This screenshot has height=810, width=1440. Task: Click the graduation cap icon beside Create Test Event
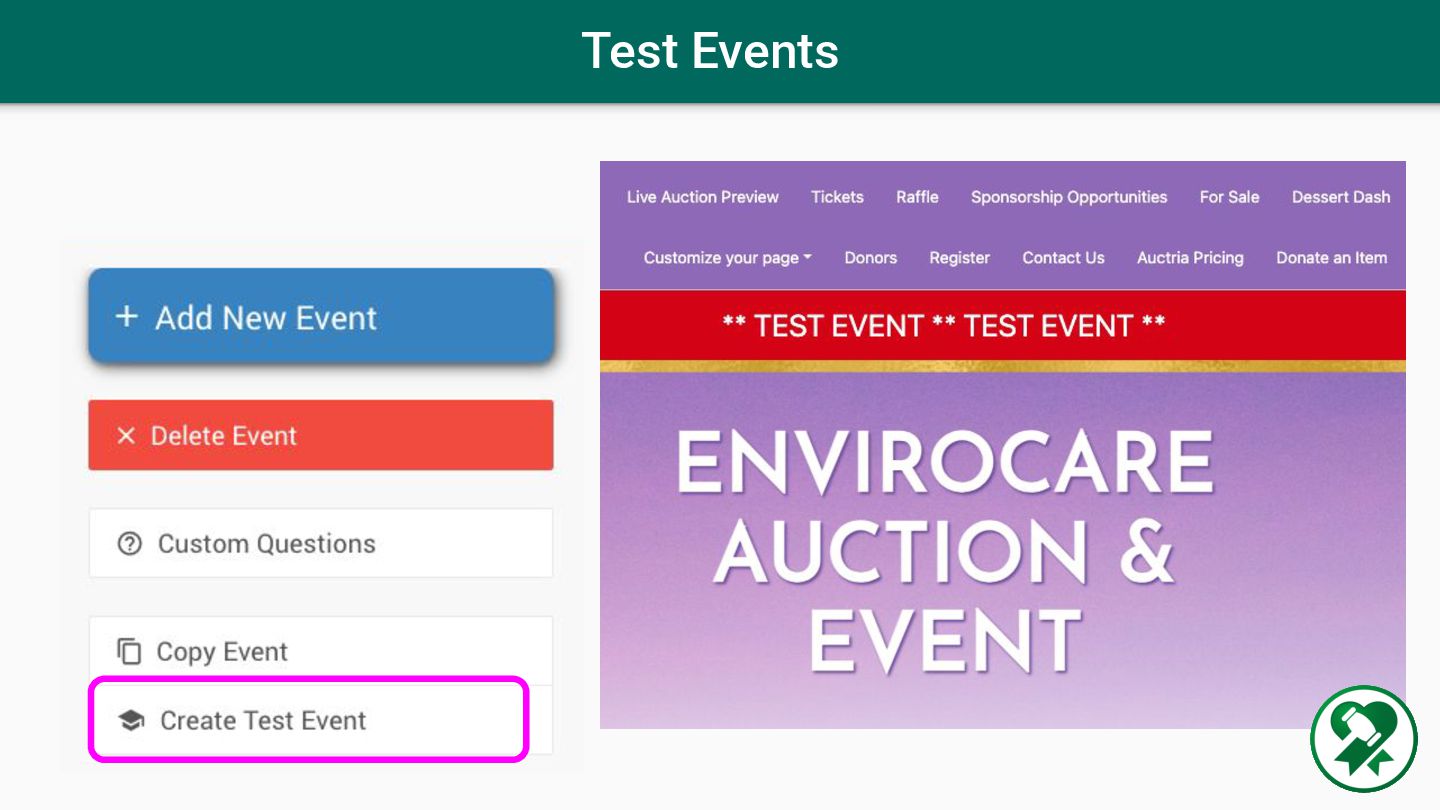[x=131, y=721]
